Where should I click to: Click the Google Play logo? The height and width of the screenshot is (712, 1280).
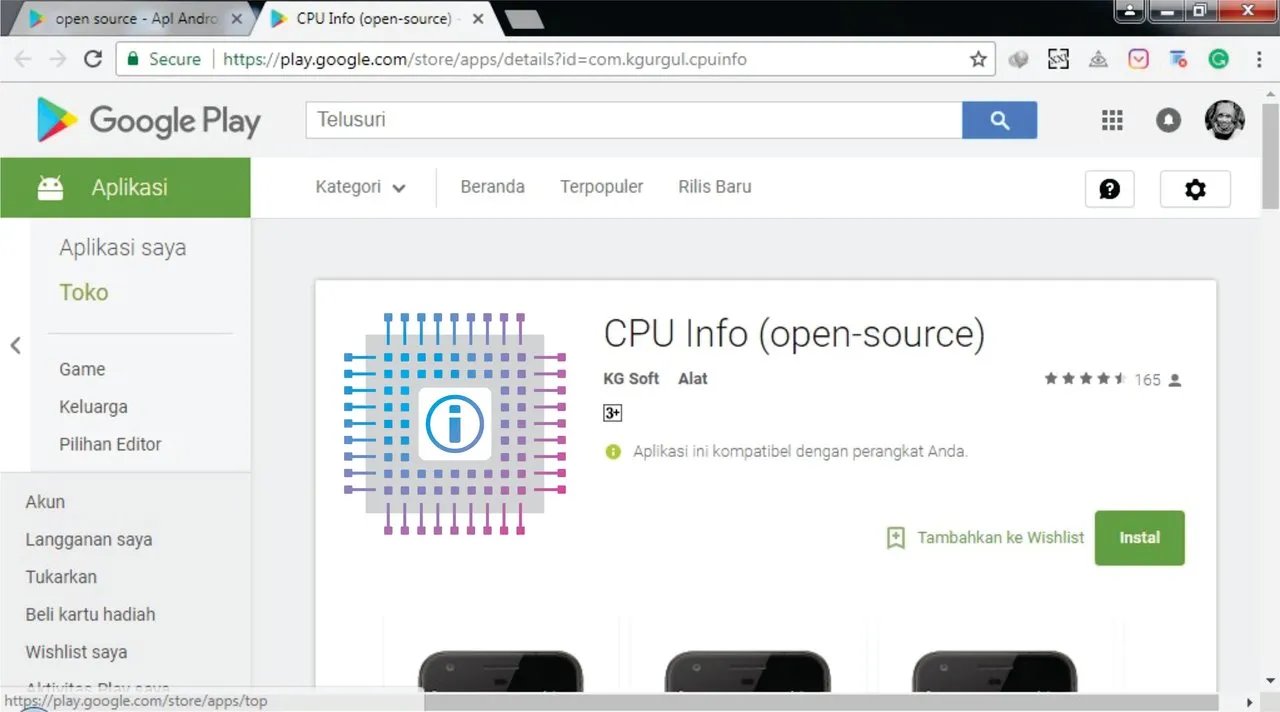coord(149,120)
